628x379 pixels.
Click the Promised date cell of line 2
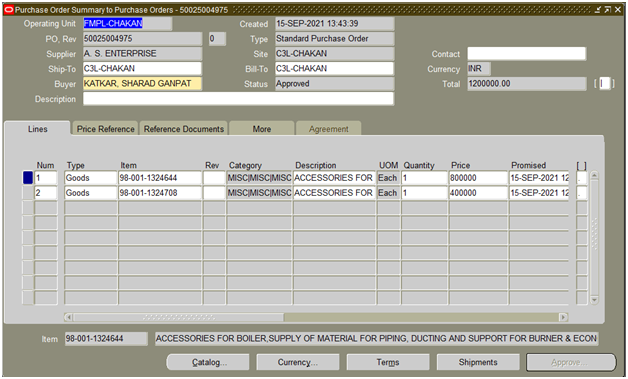[539, 193]
